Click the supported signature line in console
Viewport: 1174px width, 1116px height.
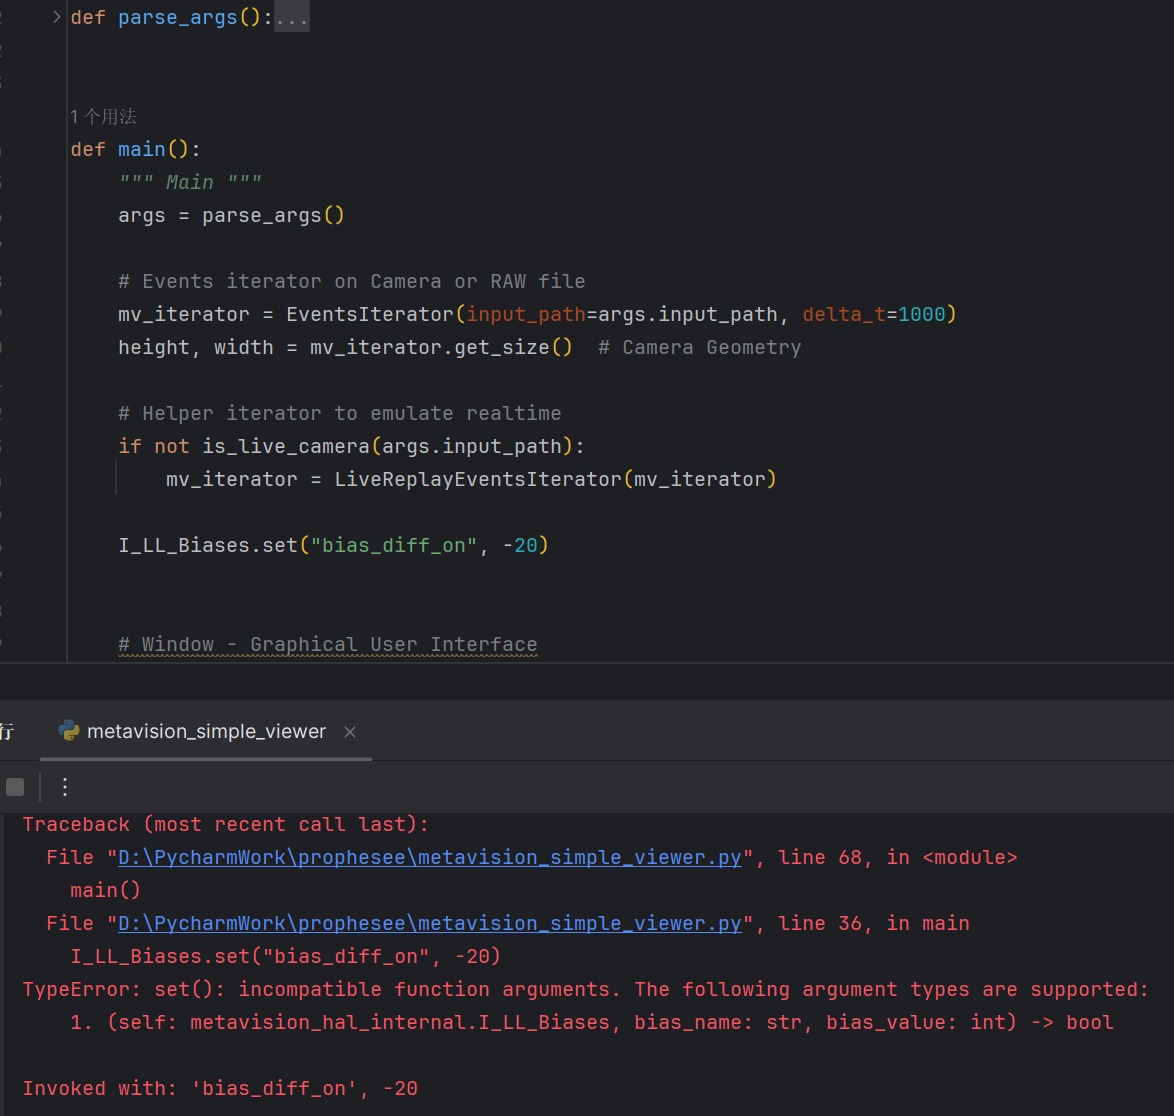click(x=591, y=1022)
